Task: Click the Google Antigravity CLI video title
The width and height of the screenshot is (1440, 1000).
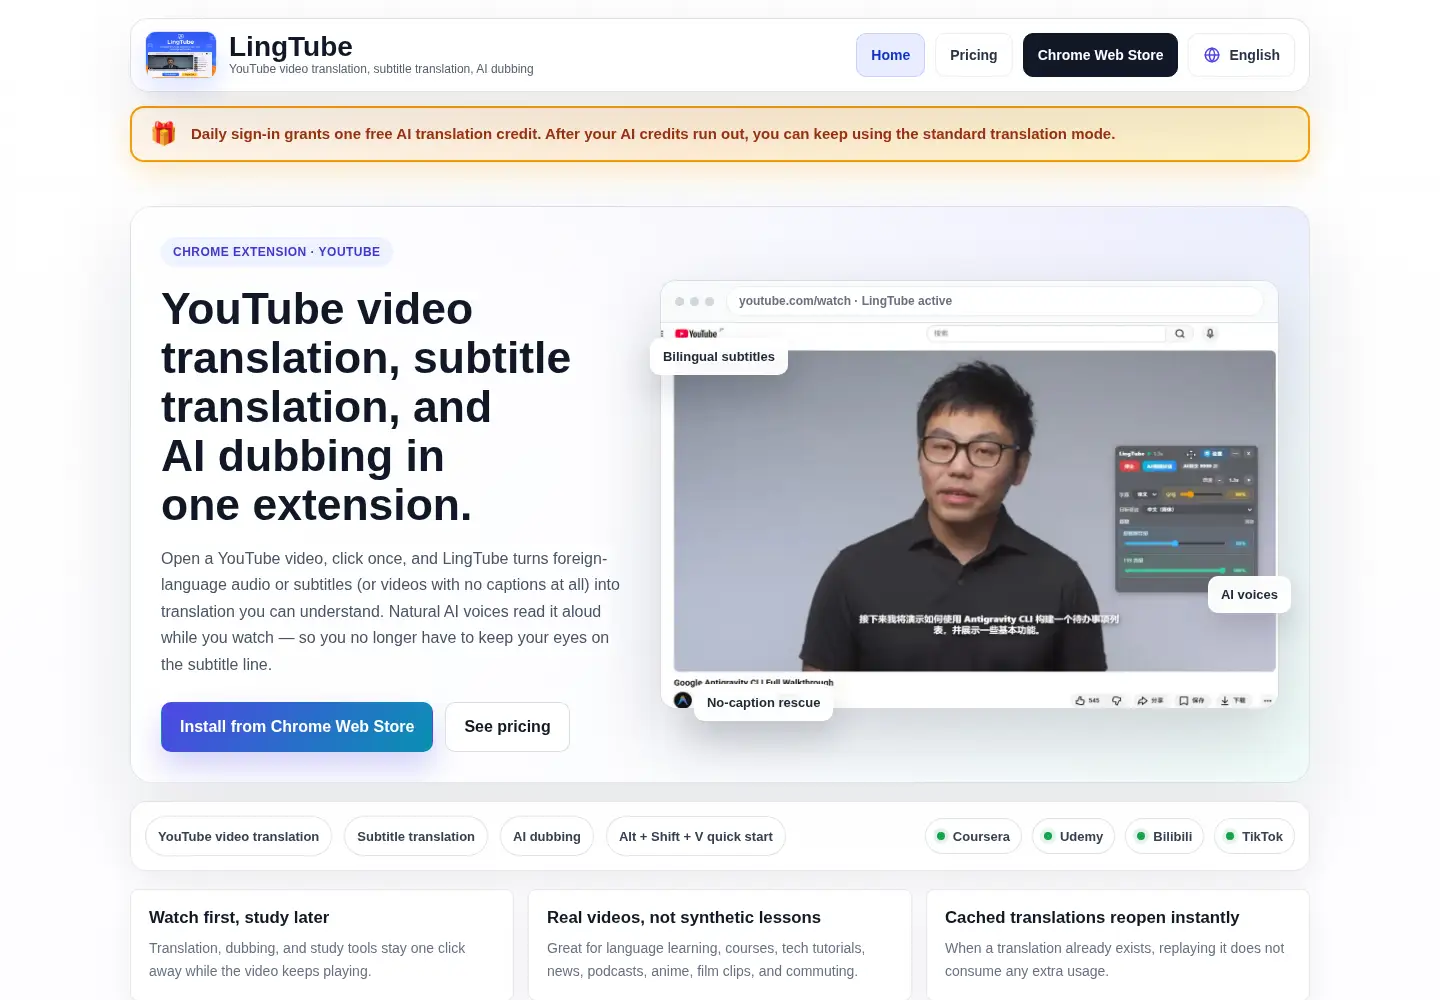Action: pos(753,682)
